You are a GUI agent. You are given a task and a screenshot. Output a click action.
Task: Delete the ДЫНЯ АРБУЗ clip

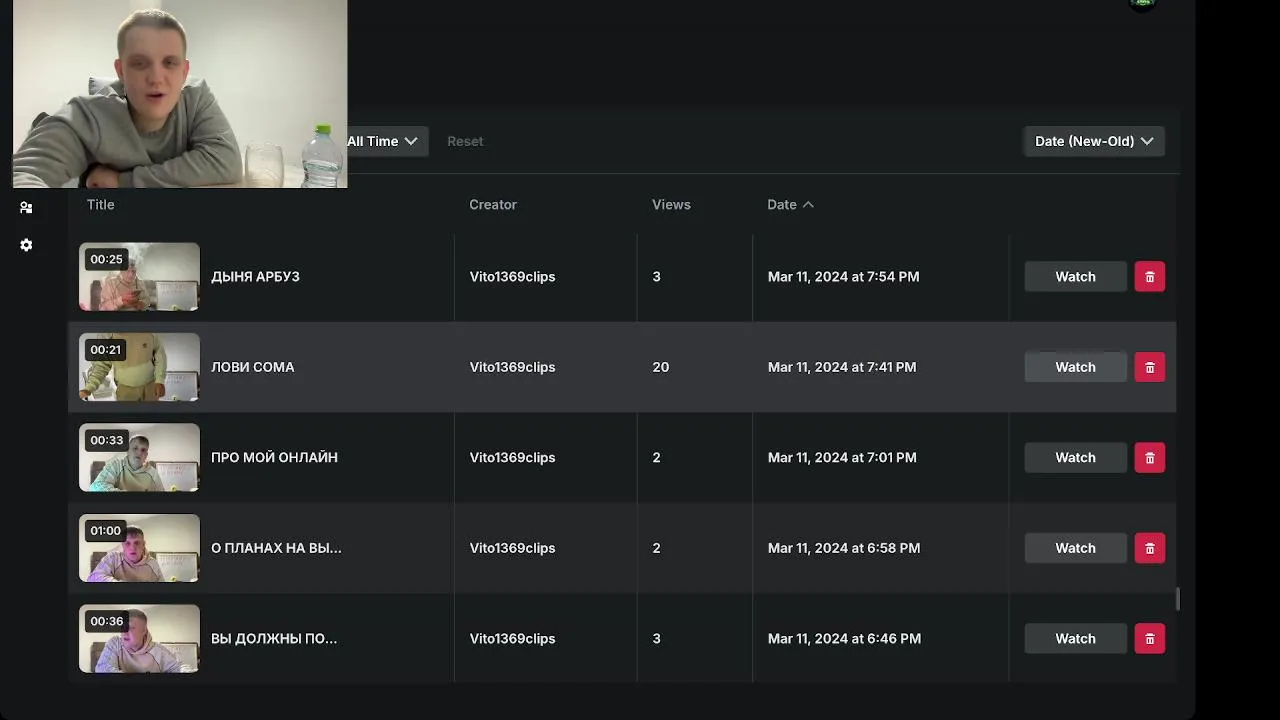pos(1149,277)
